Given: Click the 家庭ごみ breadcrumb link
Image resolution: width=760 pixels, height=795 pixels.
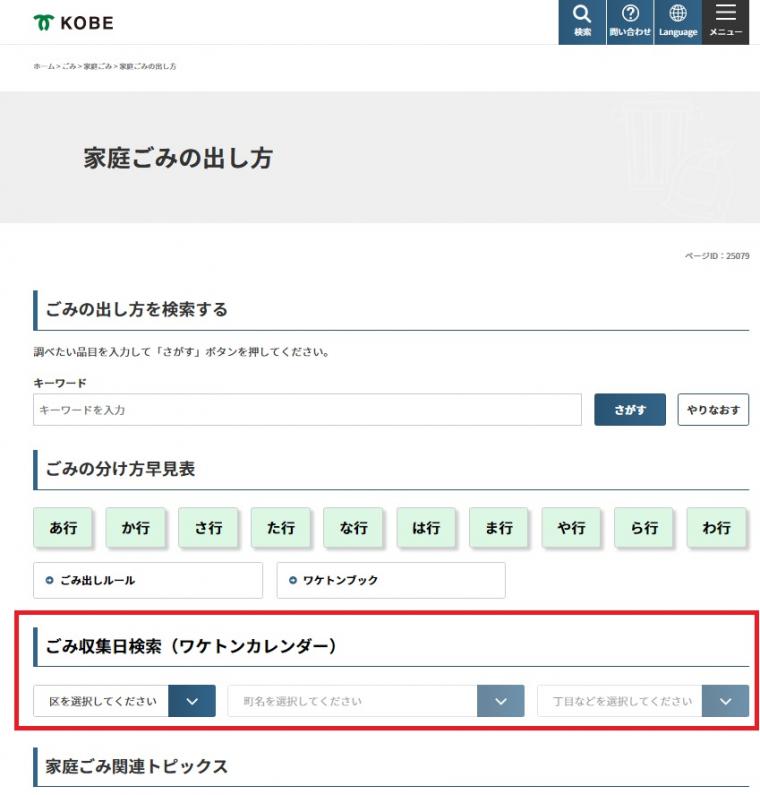Looking at the screenshot, I should (x=97, y=66).
